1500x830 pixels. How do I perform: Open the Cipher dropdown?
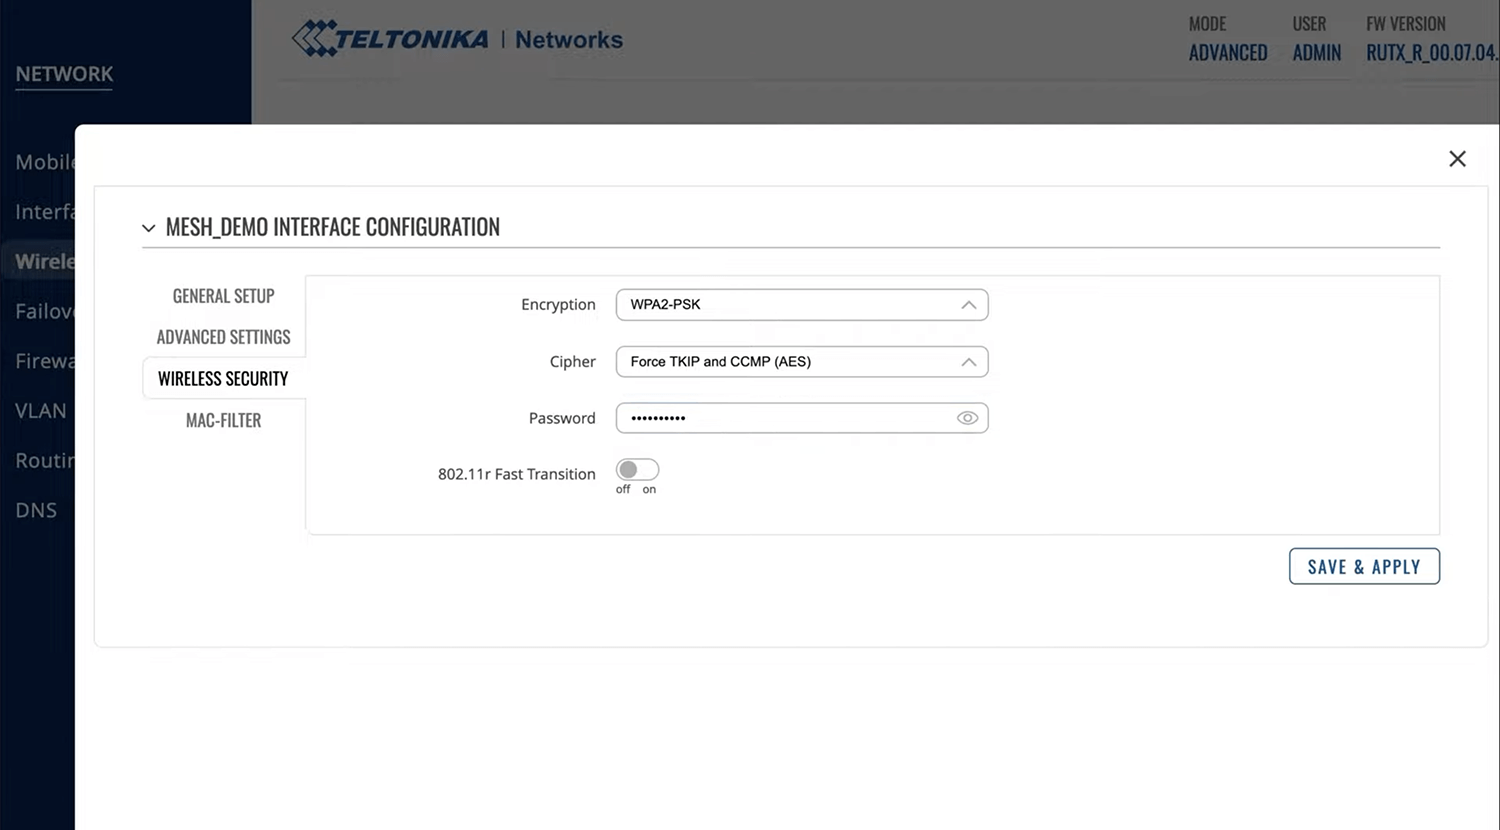pyautogui.click(x=800, y=362)
